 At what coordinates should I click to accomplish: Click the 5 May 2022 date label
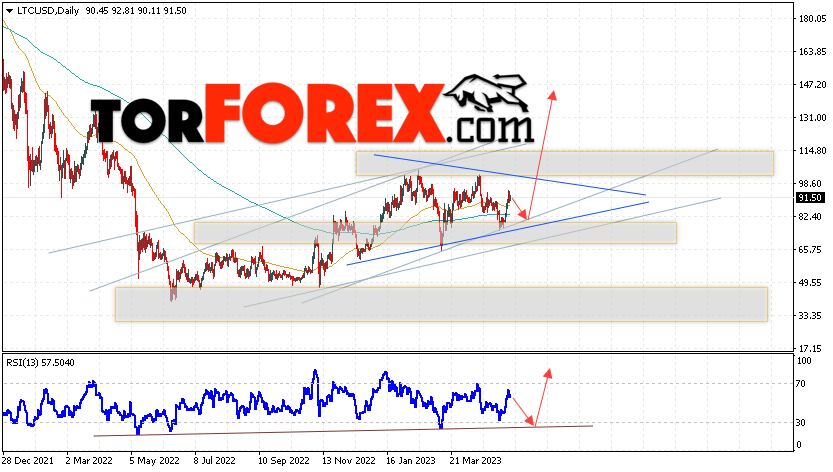point(154,460)
